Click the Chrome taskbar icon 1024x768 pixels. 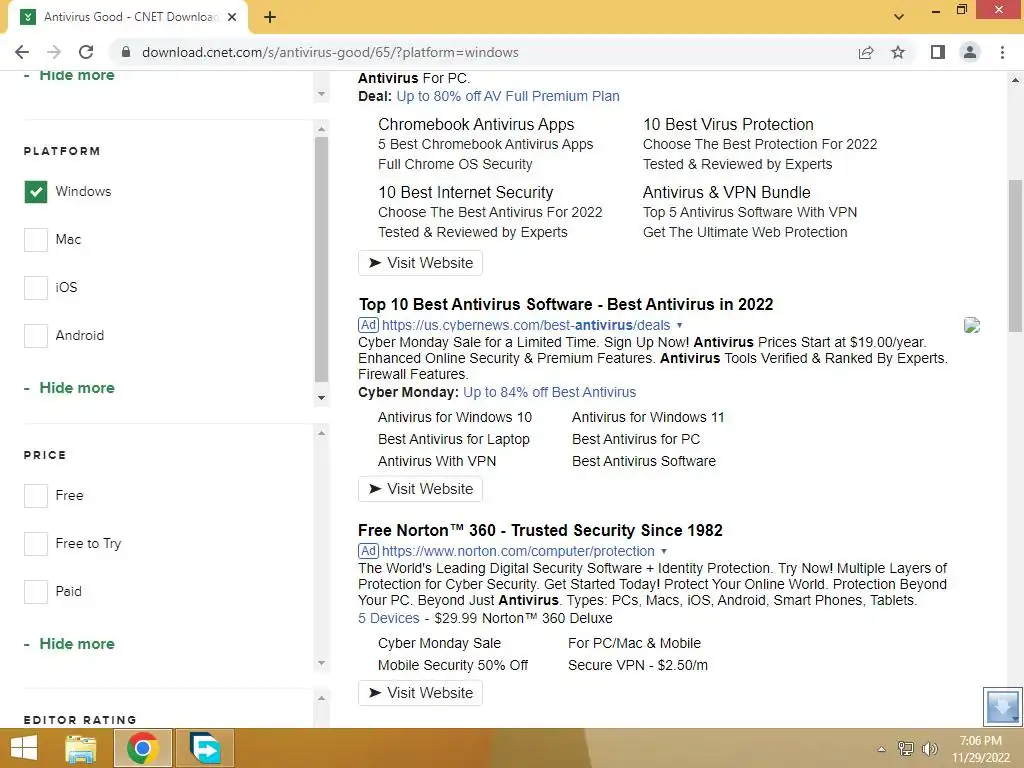click(142, 748)
